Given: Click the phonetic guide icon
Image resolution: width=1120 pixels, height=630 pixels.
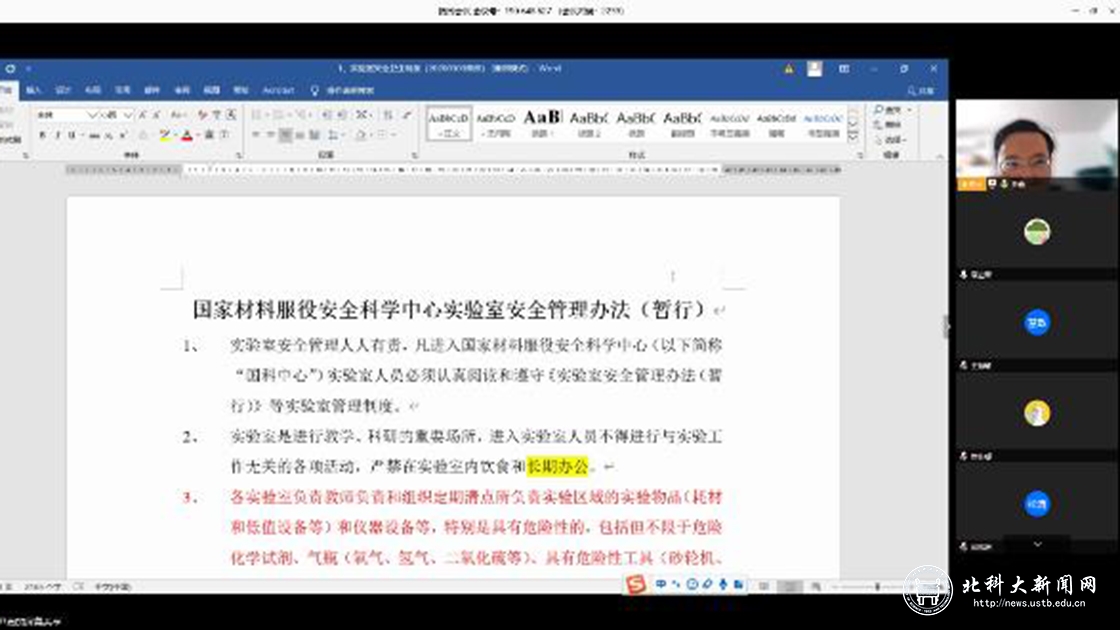Looking at the screenshot, I should coord(216,115).
